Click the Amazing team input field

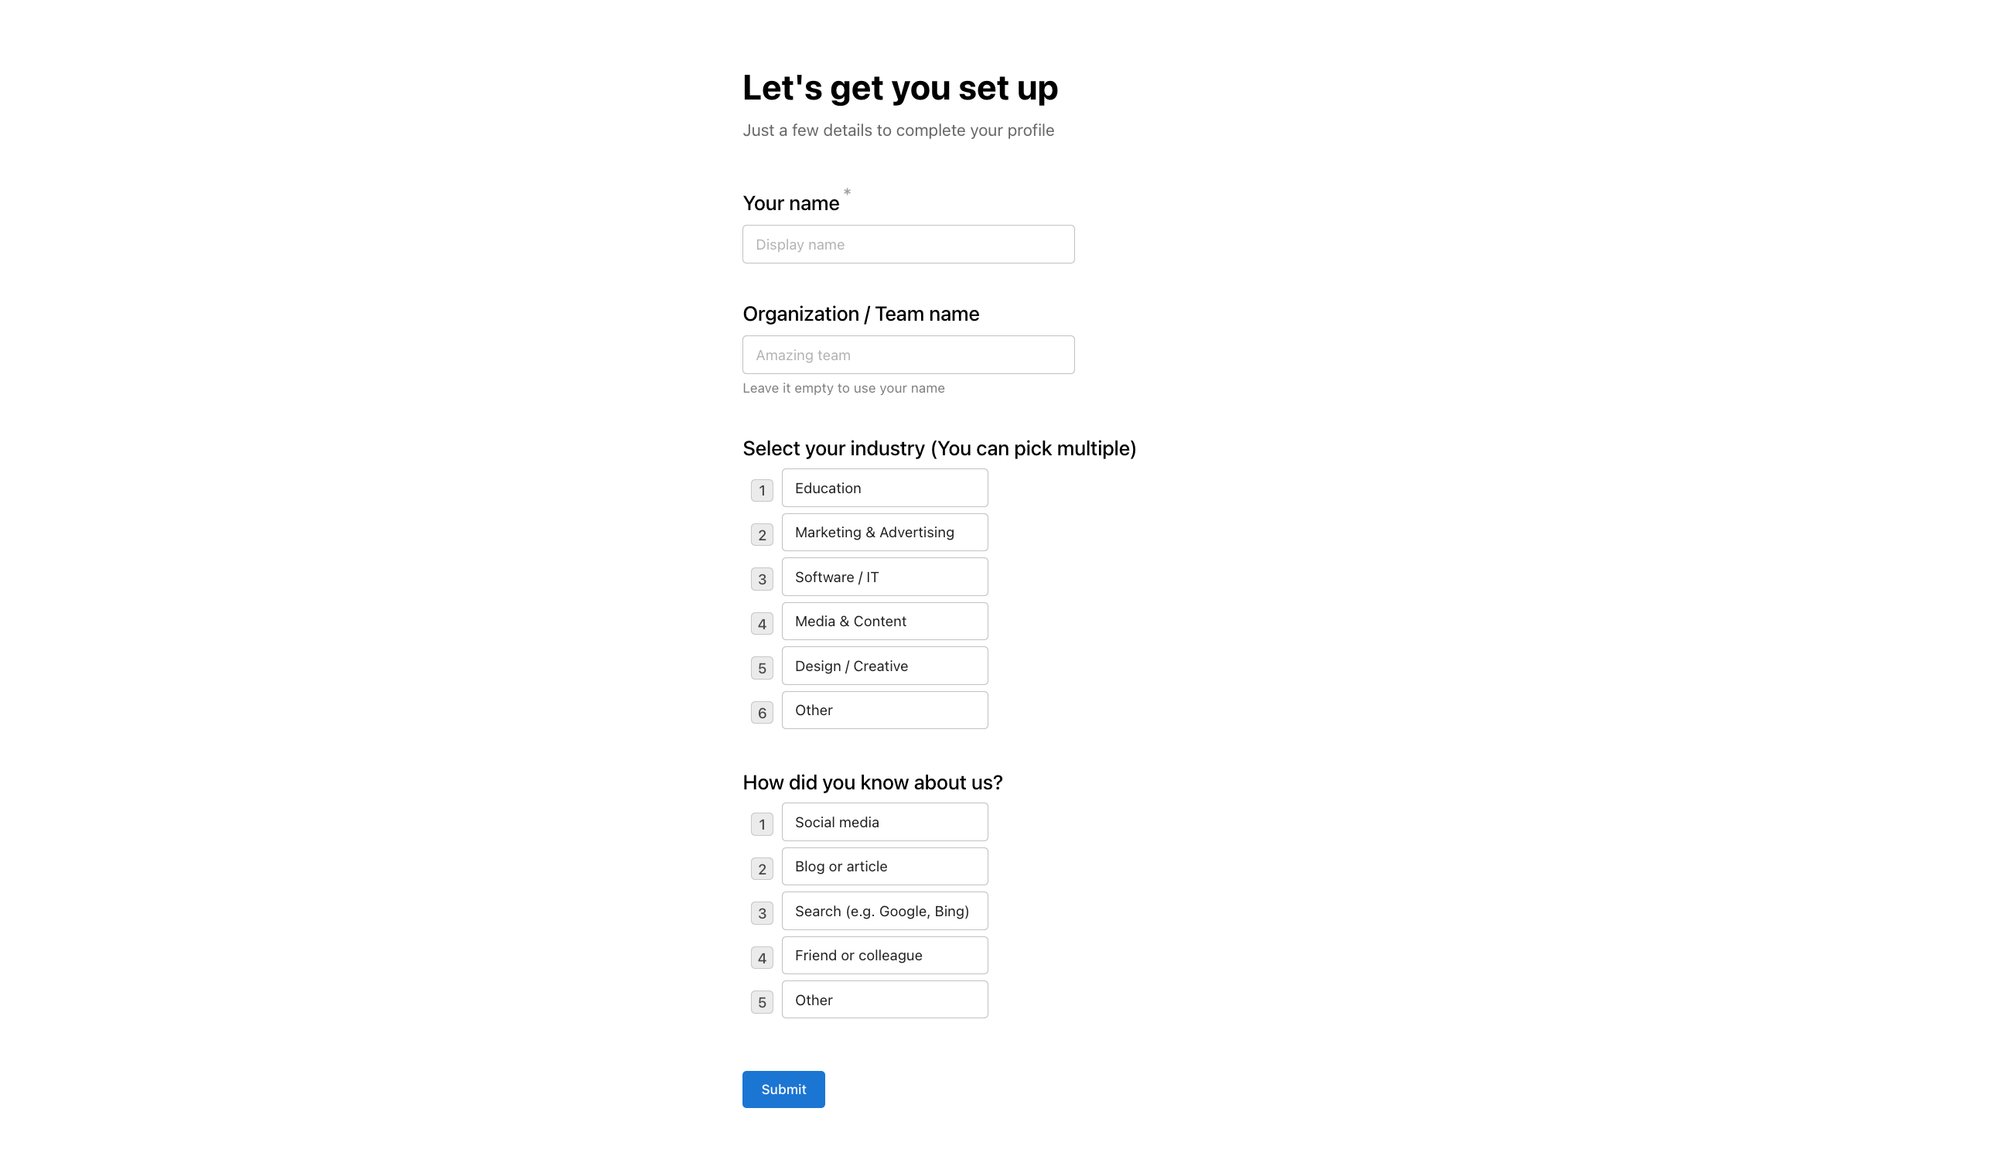908,354
